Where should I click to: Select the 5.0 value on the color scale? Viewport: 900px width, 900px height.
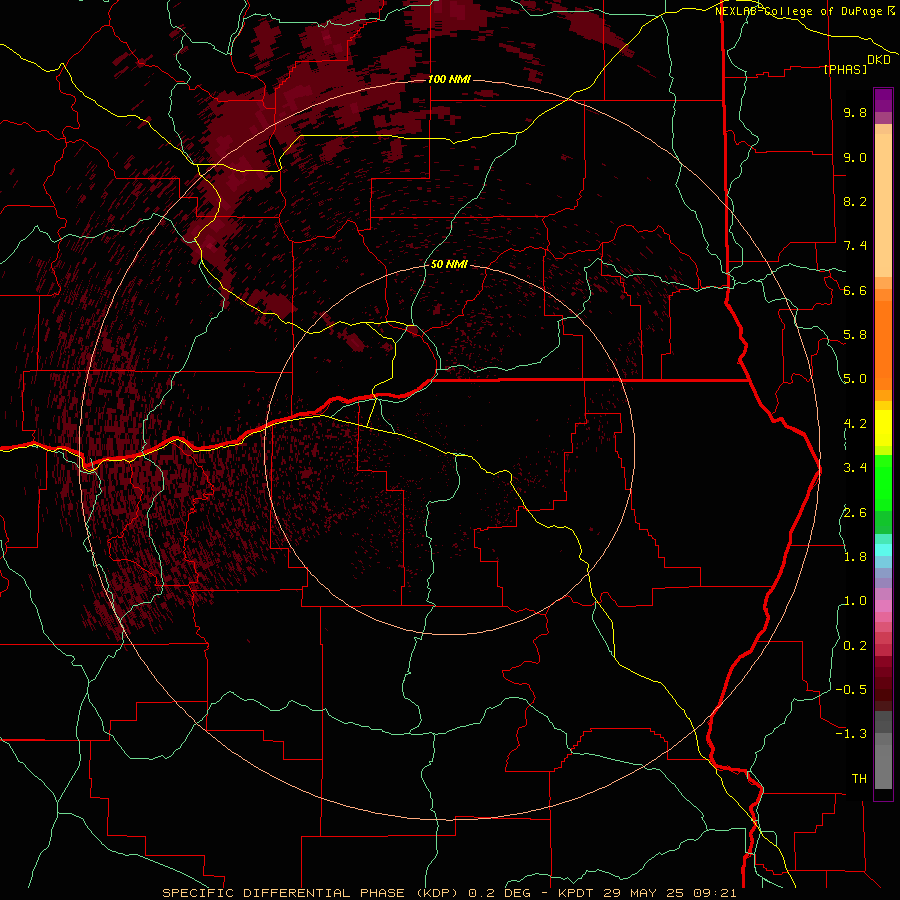[855, 379]
